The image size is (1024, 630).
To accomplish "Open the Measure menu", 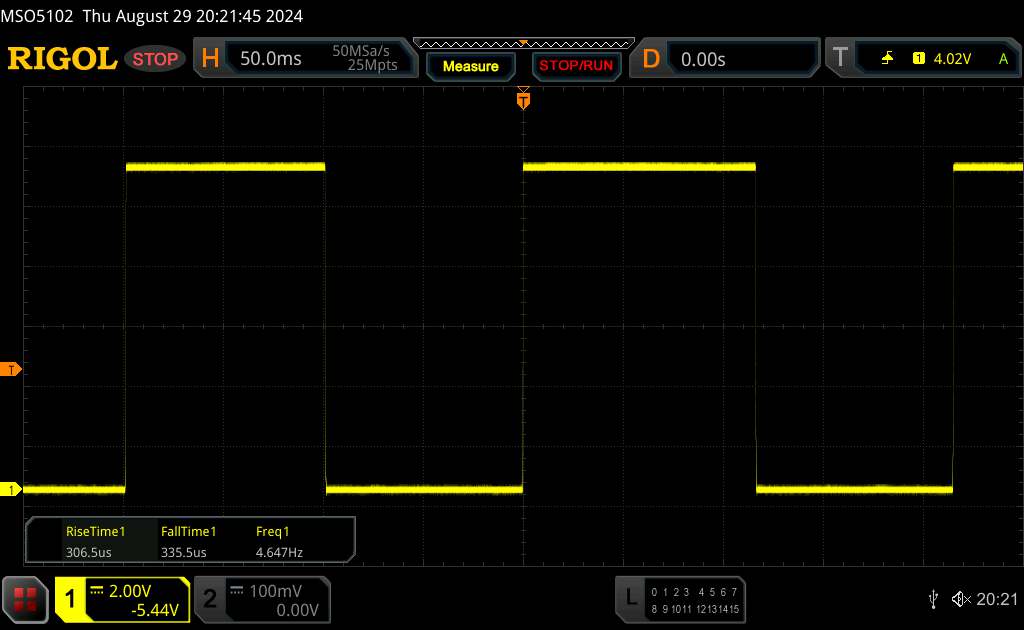I will [x=470, y=66].
